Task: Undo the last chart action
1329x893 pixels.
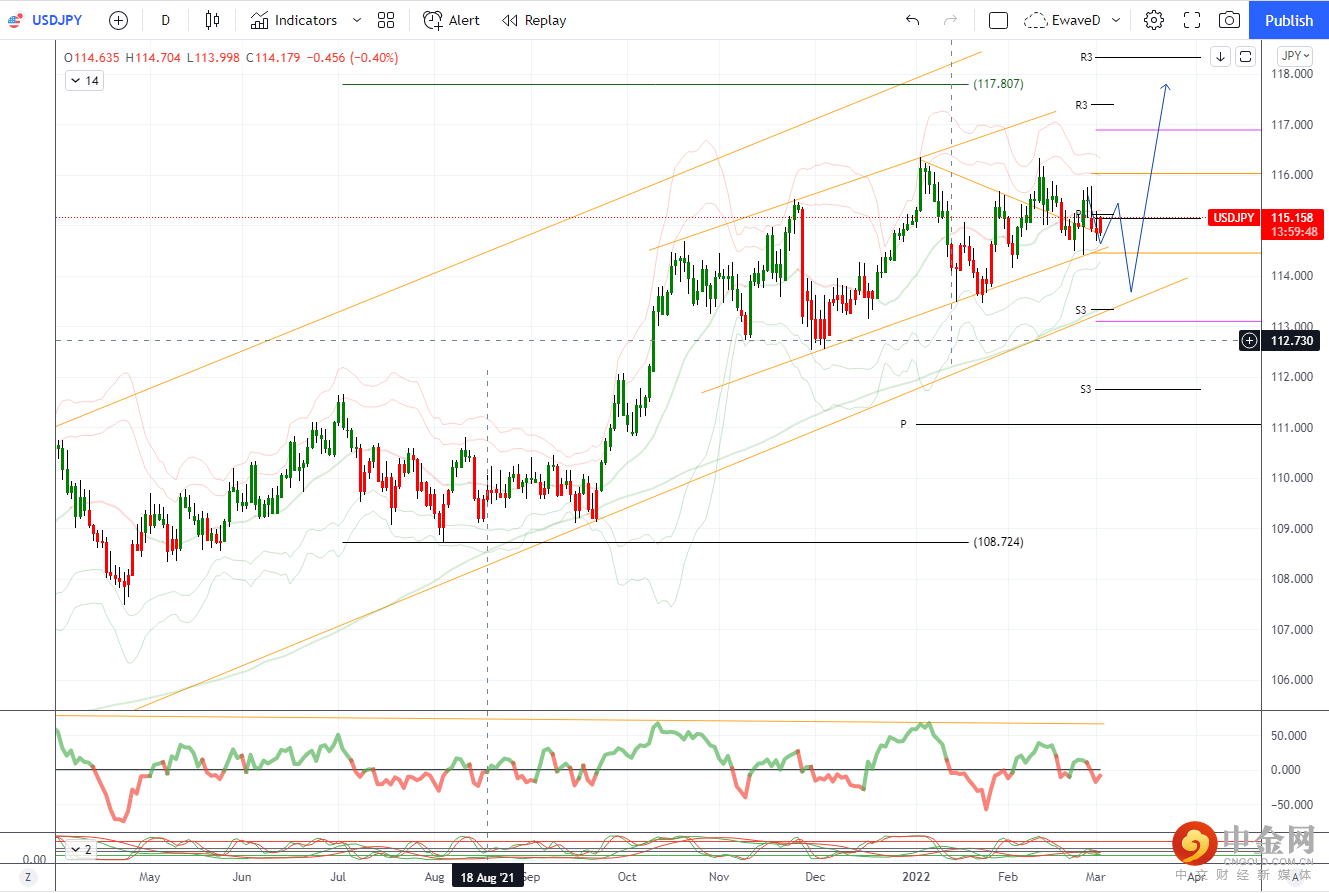Action: pos(912,20)
